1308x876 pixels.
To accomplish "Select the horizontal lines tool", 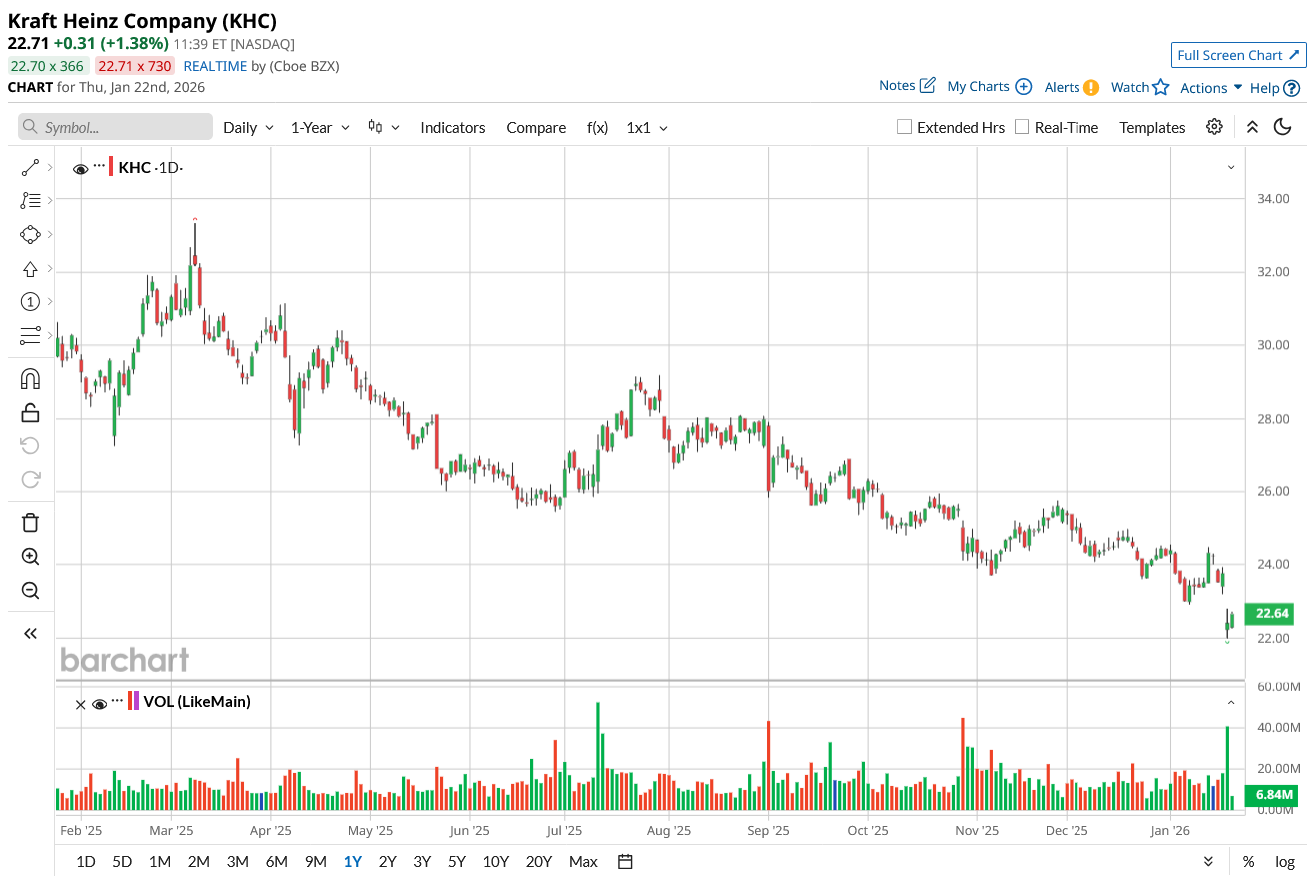I will 30,335.
